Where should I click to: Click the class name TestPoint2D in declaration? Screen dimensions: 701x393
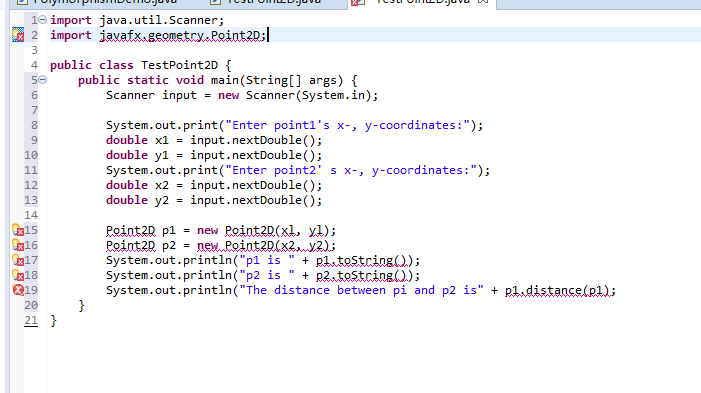[x=179, y=65]
